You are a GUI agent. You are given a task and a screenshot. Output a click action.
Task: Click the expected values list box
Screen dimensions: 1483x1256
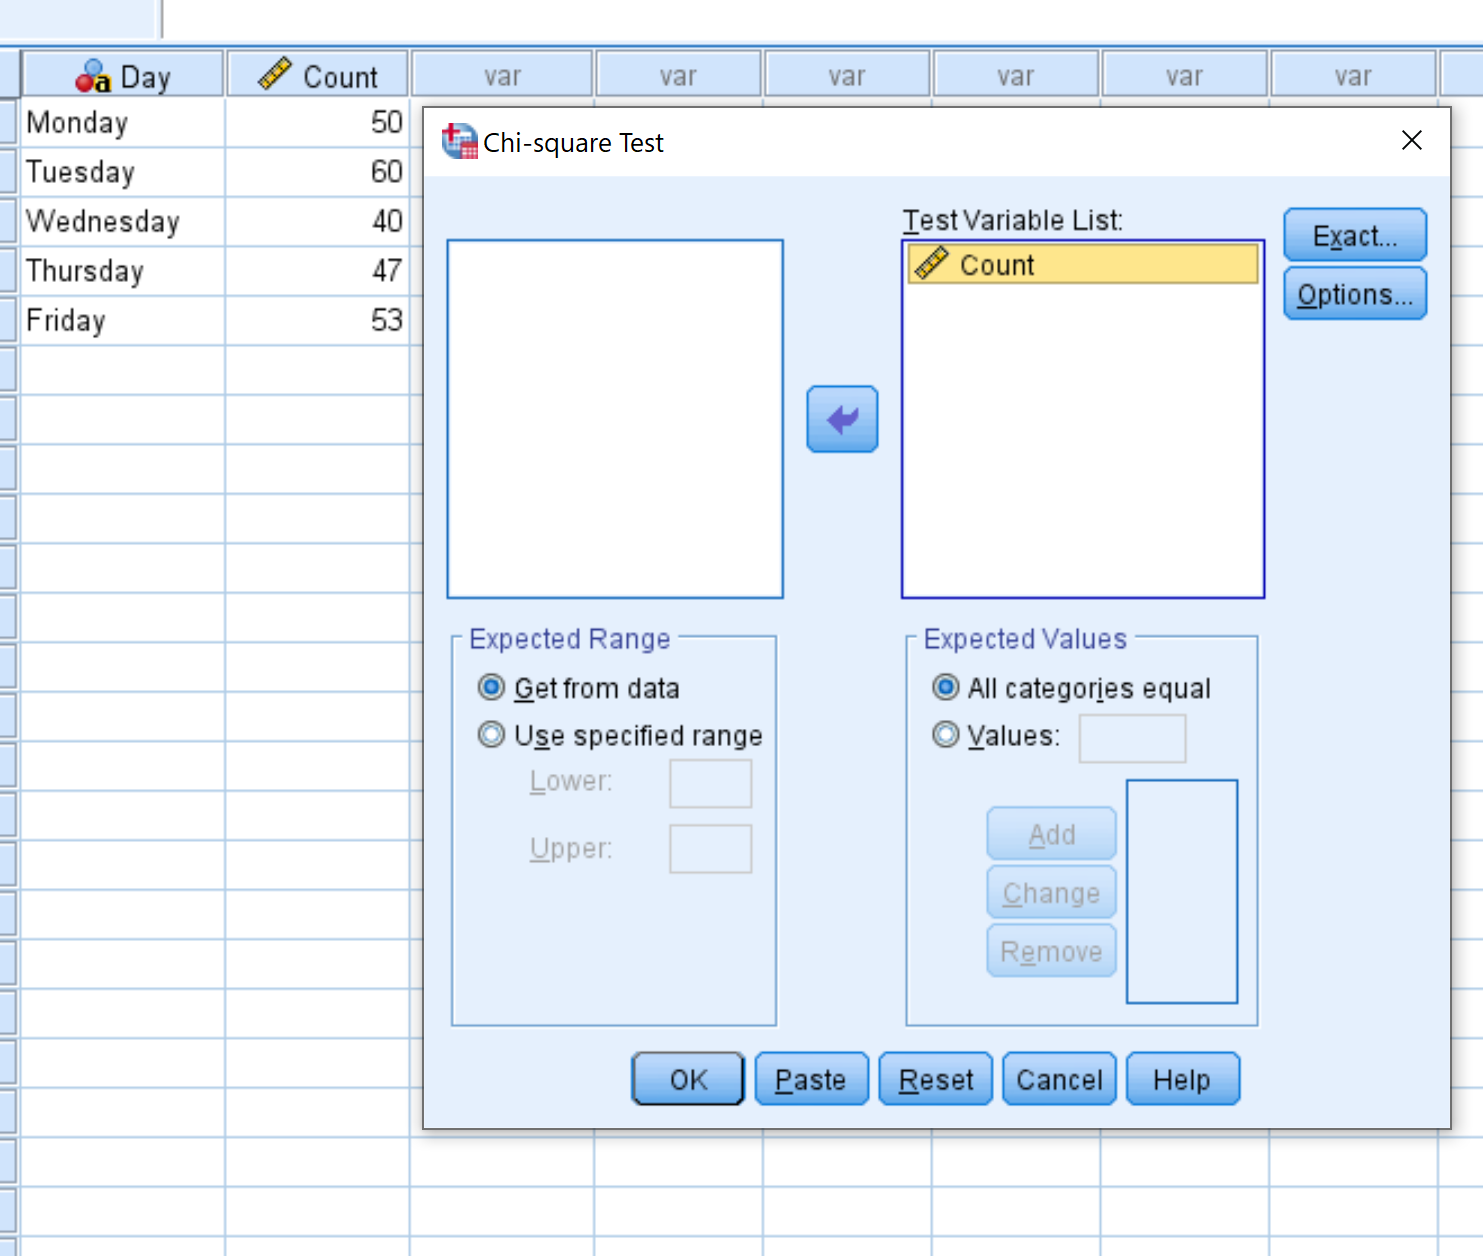coord(1182,891)
